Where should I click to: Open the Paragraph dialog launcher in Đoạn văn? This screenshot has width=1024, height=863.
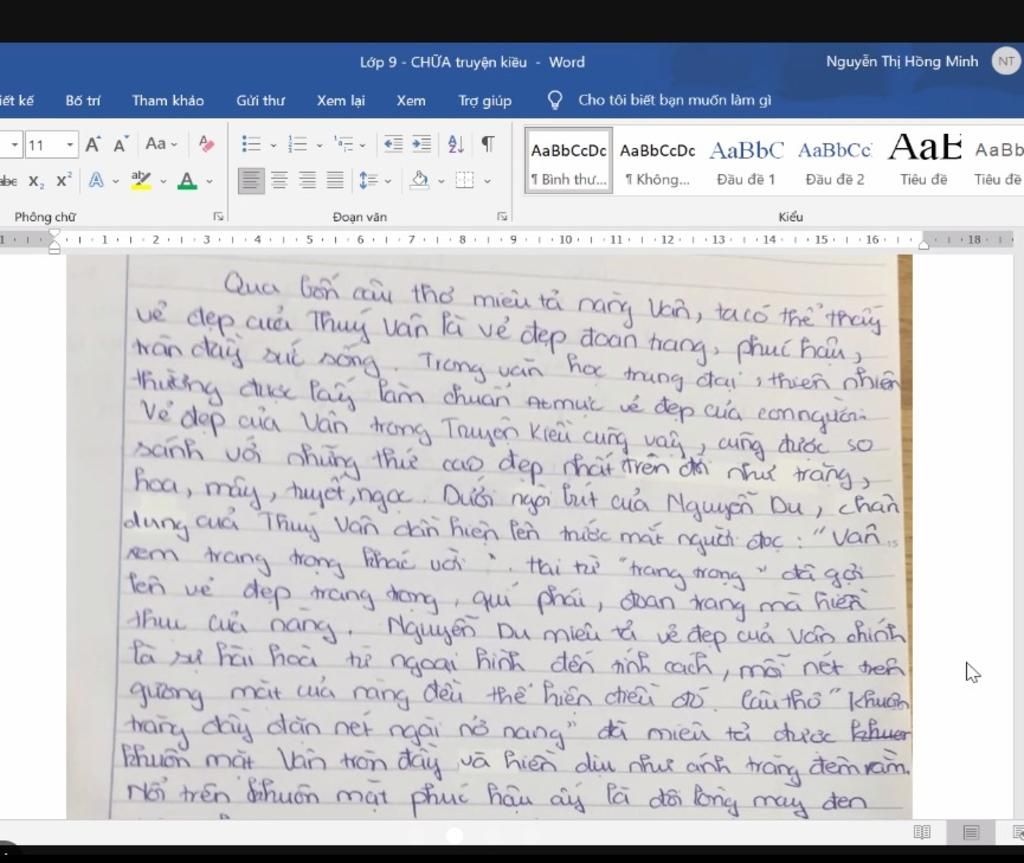pyautogui.click(x=502, y=216)
